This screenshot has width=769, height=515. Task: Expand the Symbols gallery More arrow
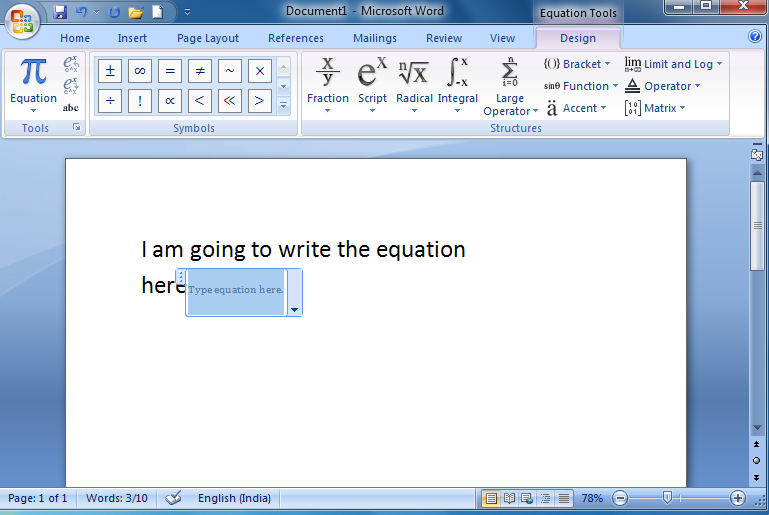point(283,105)
